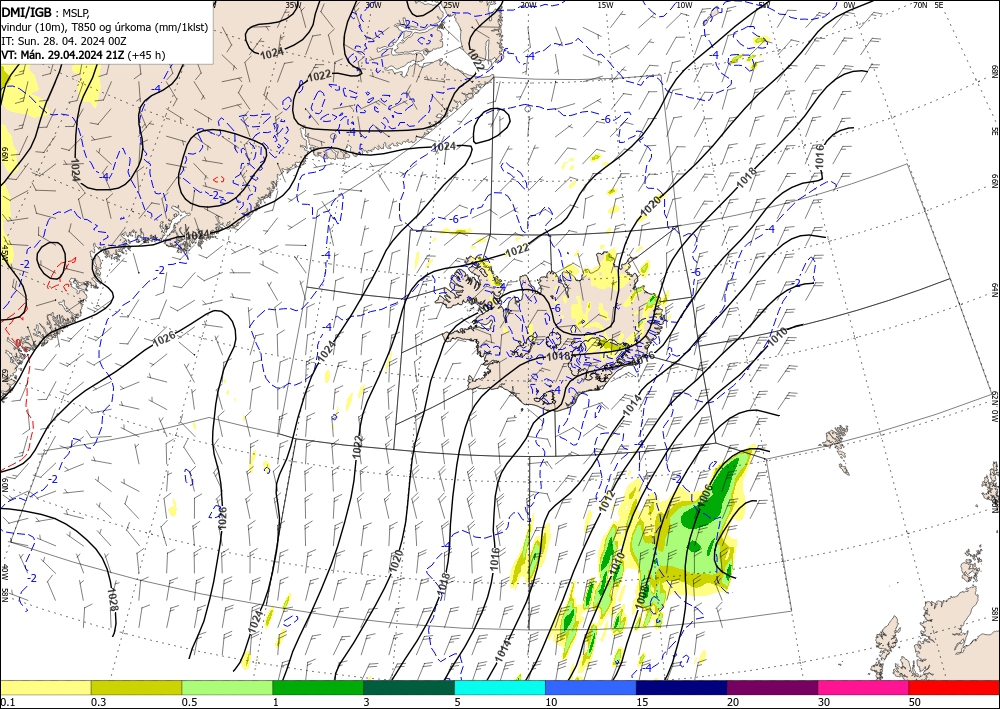Click the 'IT: Sun. 28. 04. 2024 00Z' line
The image size is (1000, 709).
[64, 41]
